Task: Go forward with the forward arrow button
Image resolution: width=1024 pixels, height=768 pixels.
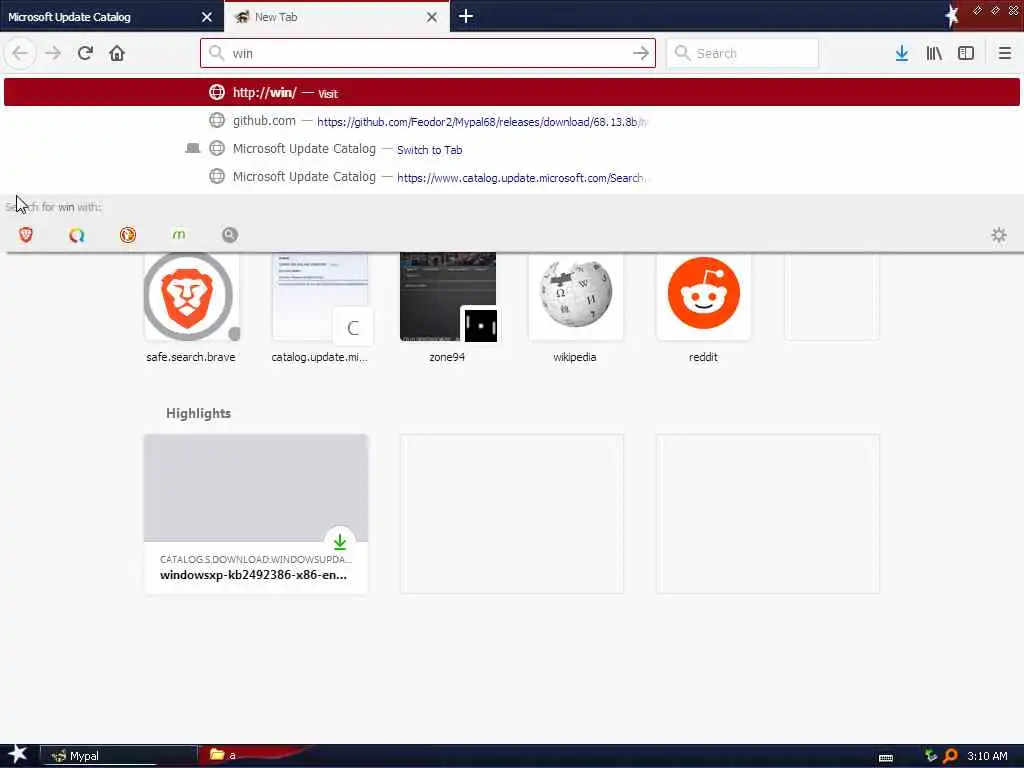Action: tap(53, 53)
